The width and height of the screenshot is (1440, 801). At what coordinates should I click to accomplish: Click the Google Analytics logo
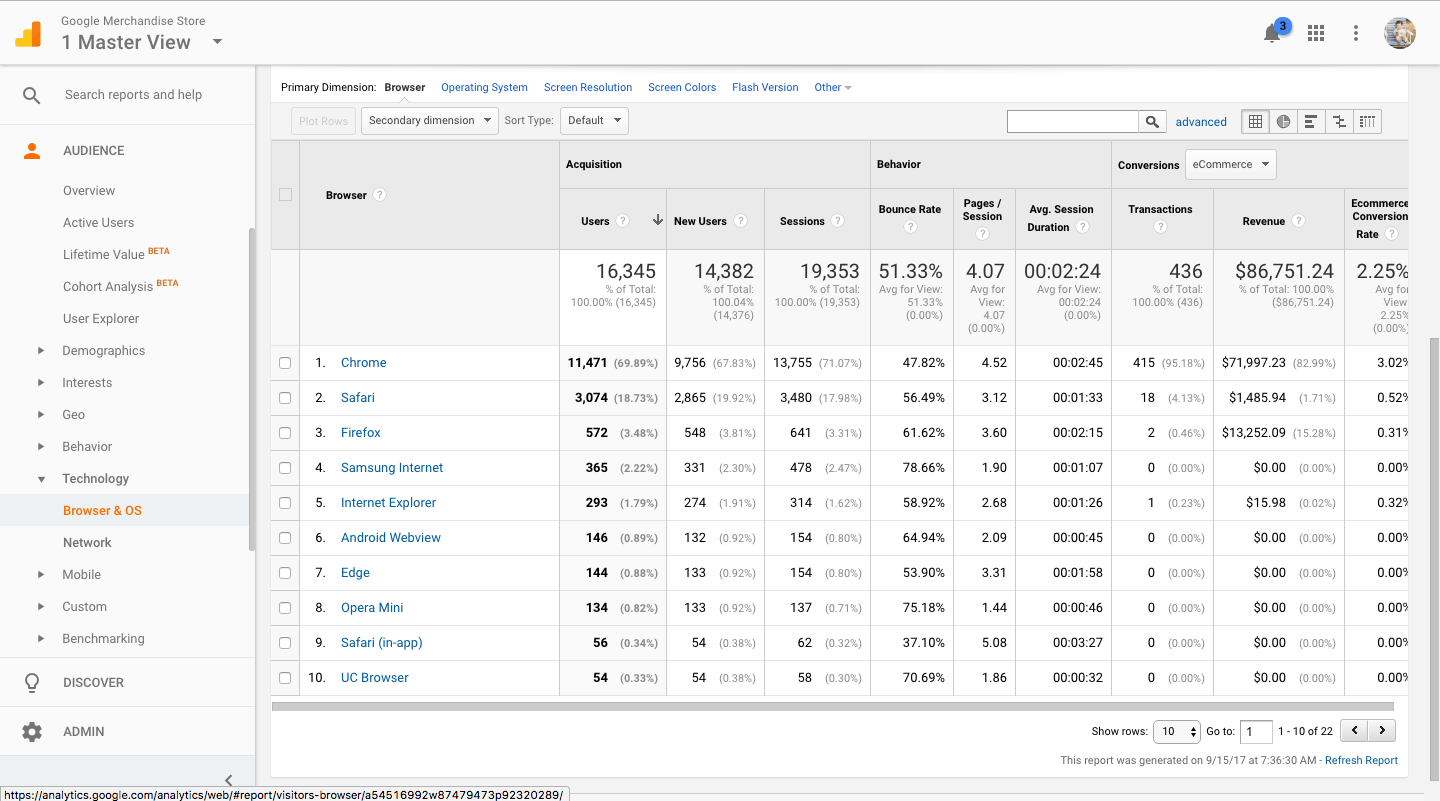pos(28,34)
